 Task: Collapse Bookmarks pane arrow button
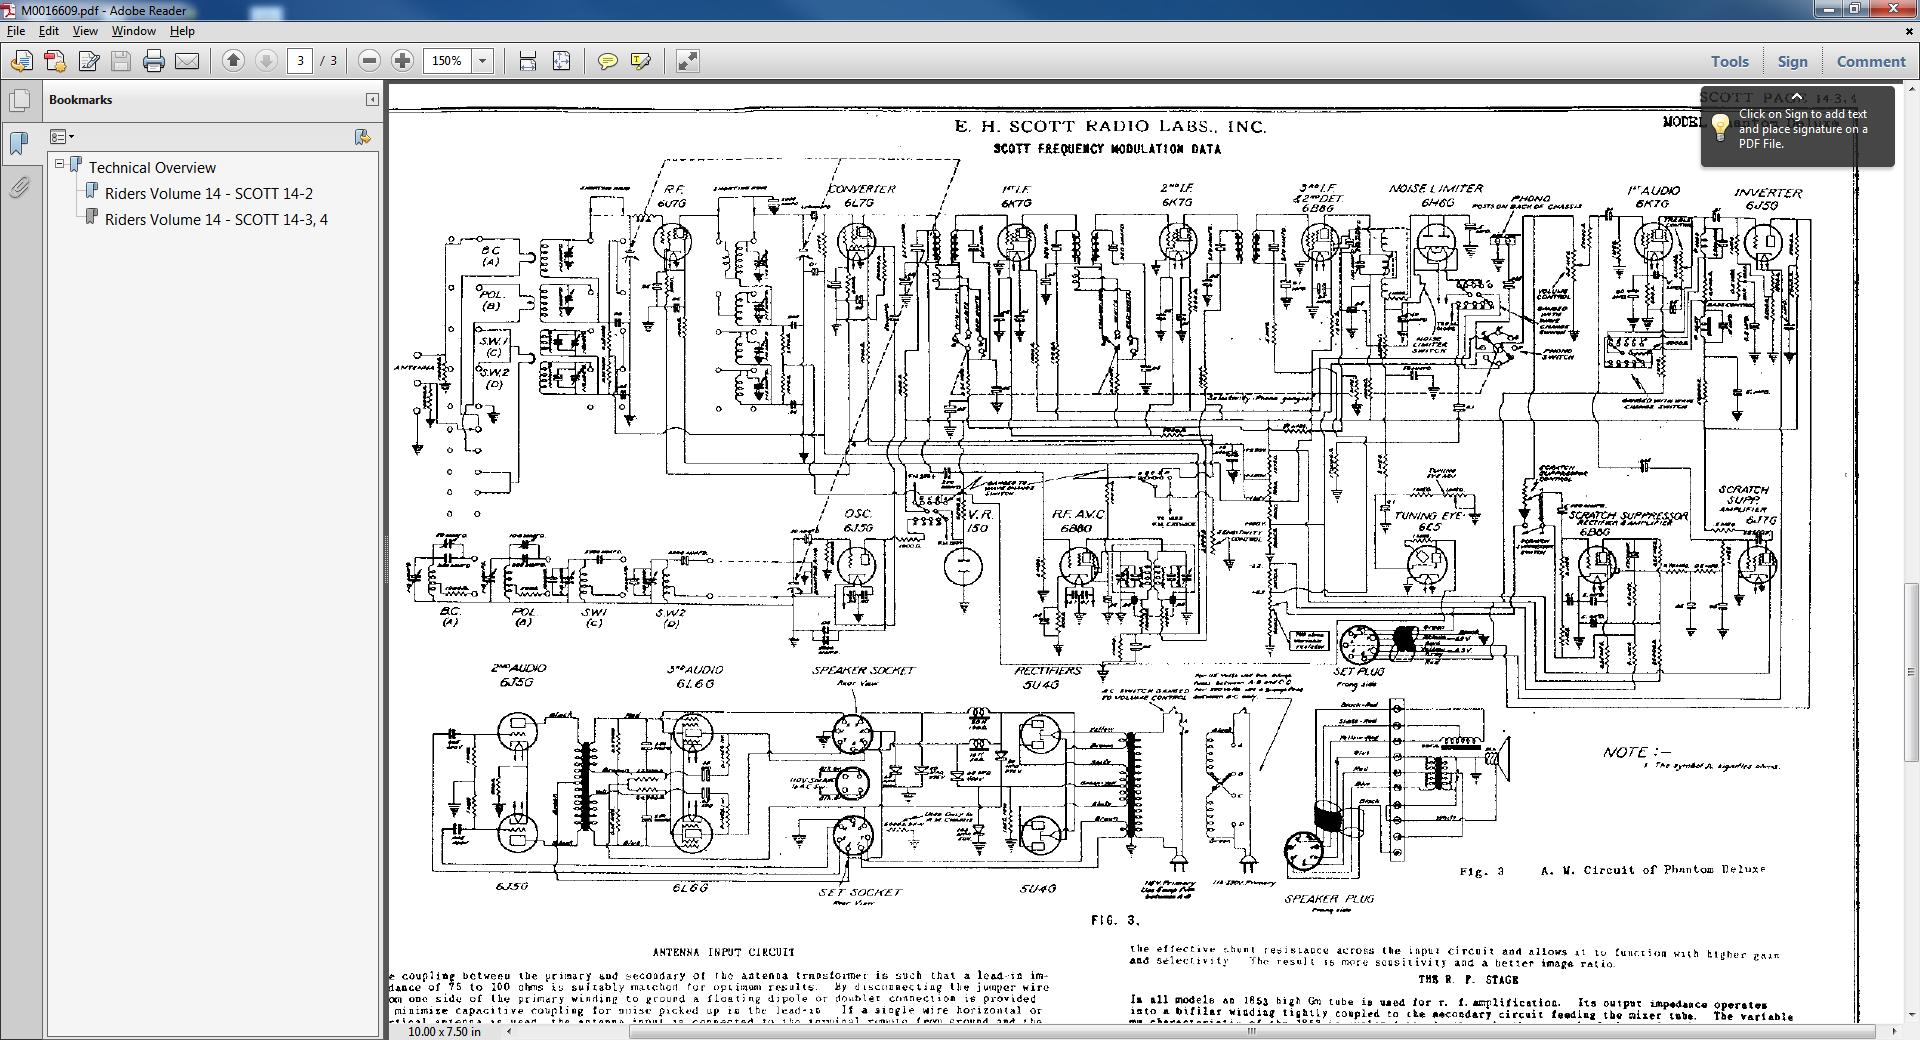(x=372, y=99)
